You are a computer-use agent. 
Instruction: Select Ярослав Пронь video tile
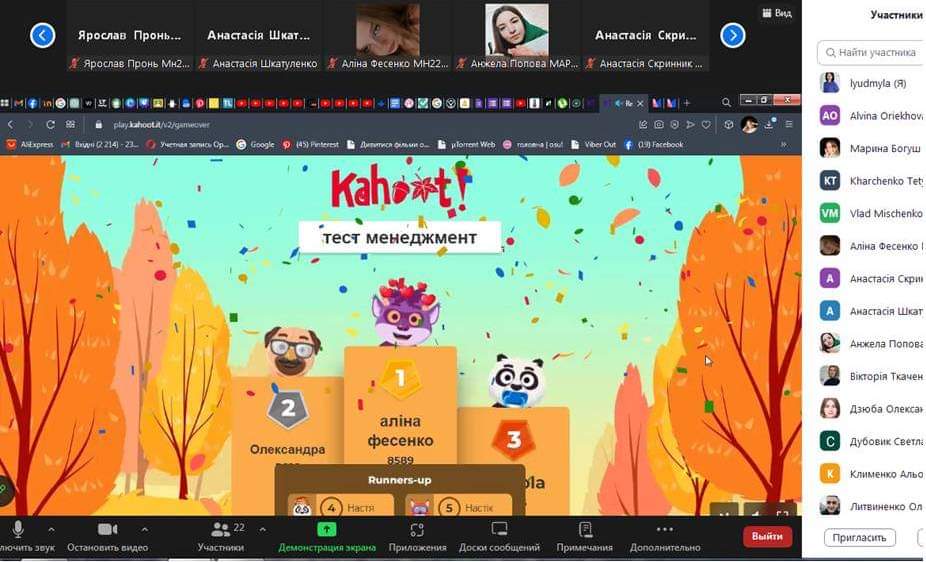(130, 36)
